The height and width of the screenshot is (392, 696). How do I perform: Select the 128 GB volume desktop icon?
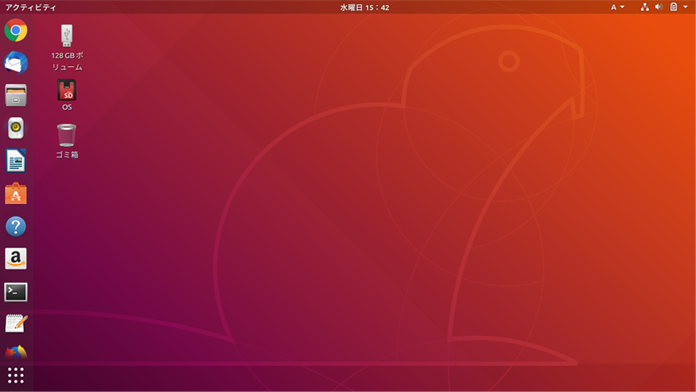pos(67,48)
